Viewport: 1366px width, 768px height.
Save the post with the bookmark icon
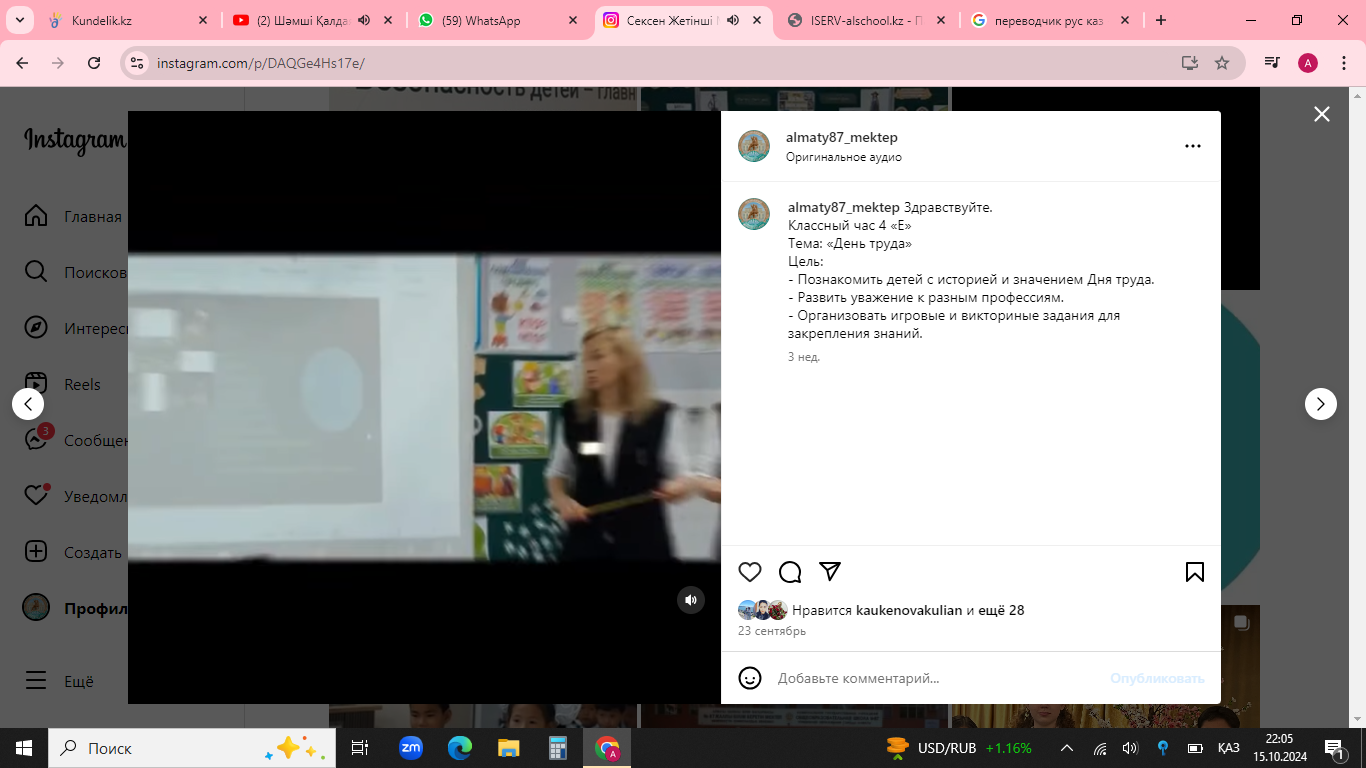pos(1194,572)
